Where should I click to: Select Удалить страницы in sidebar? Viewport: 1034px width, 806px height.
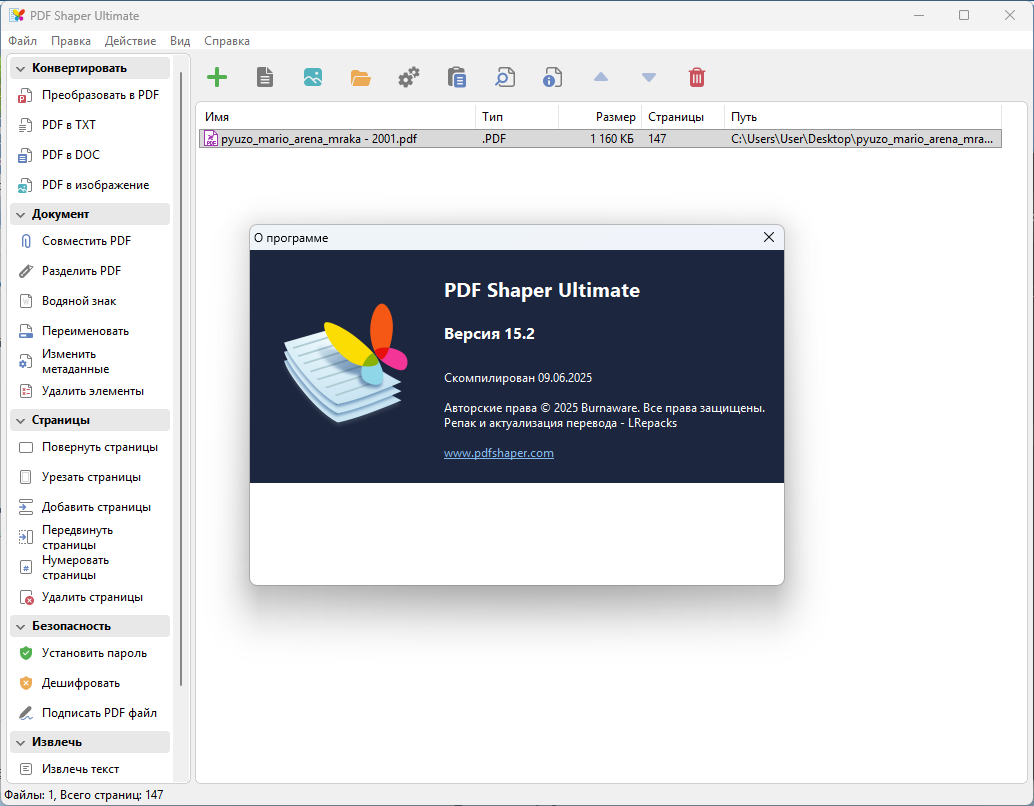(x=90, y=597)
